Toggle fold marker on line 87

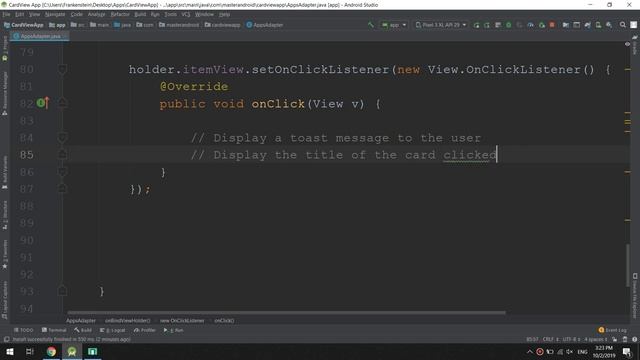(62, 188)
